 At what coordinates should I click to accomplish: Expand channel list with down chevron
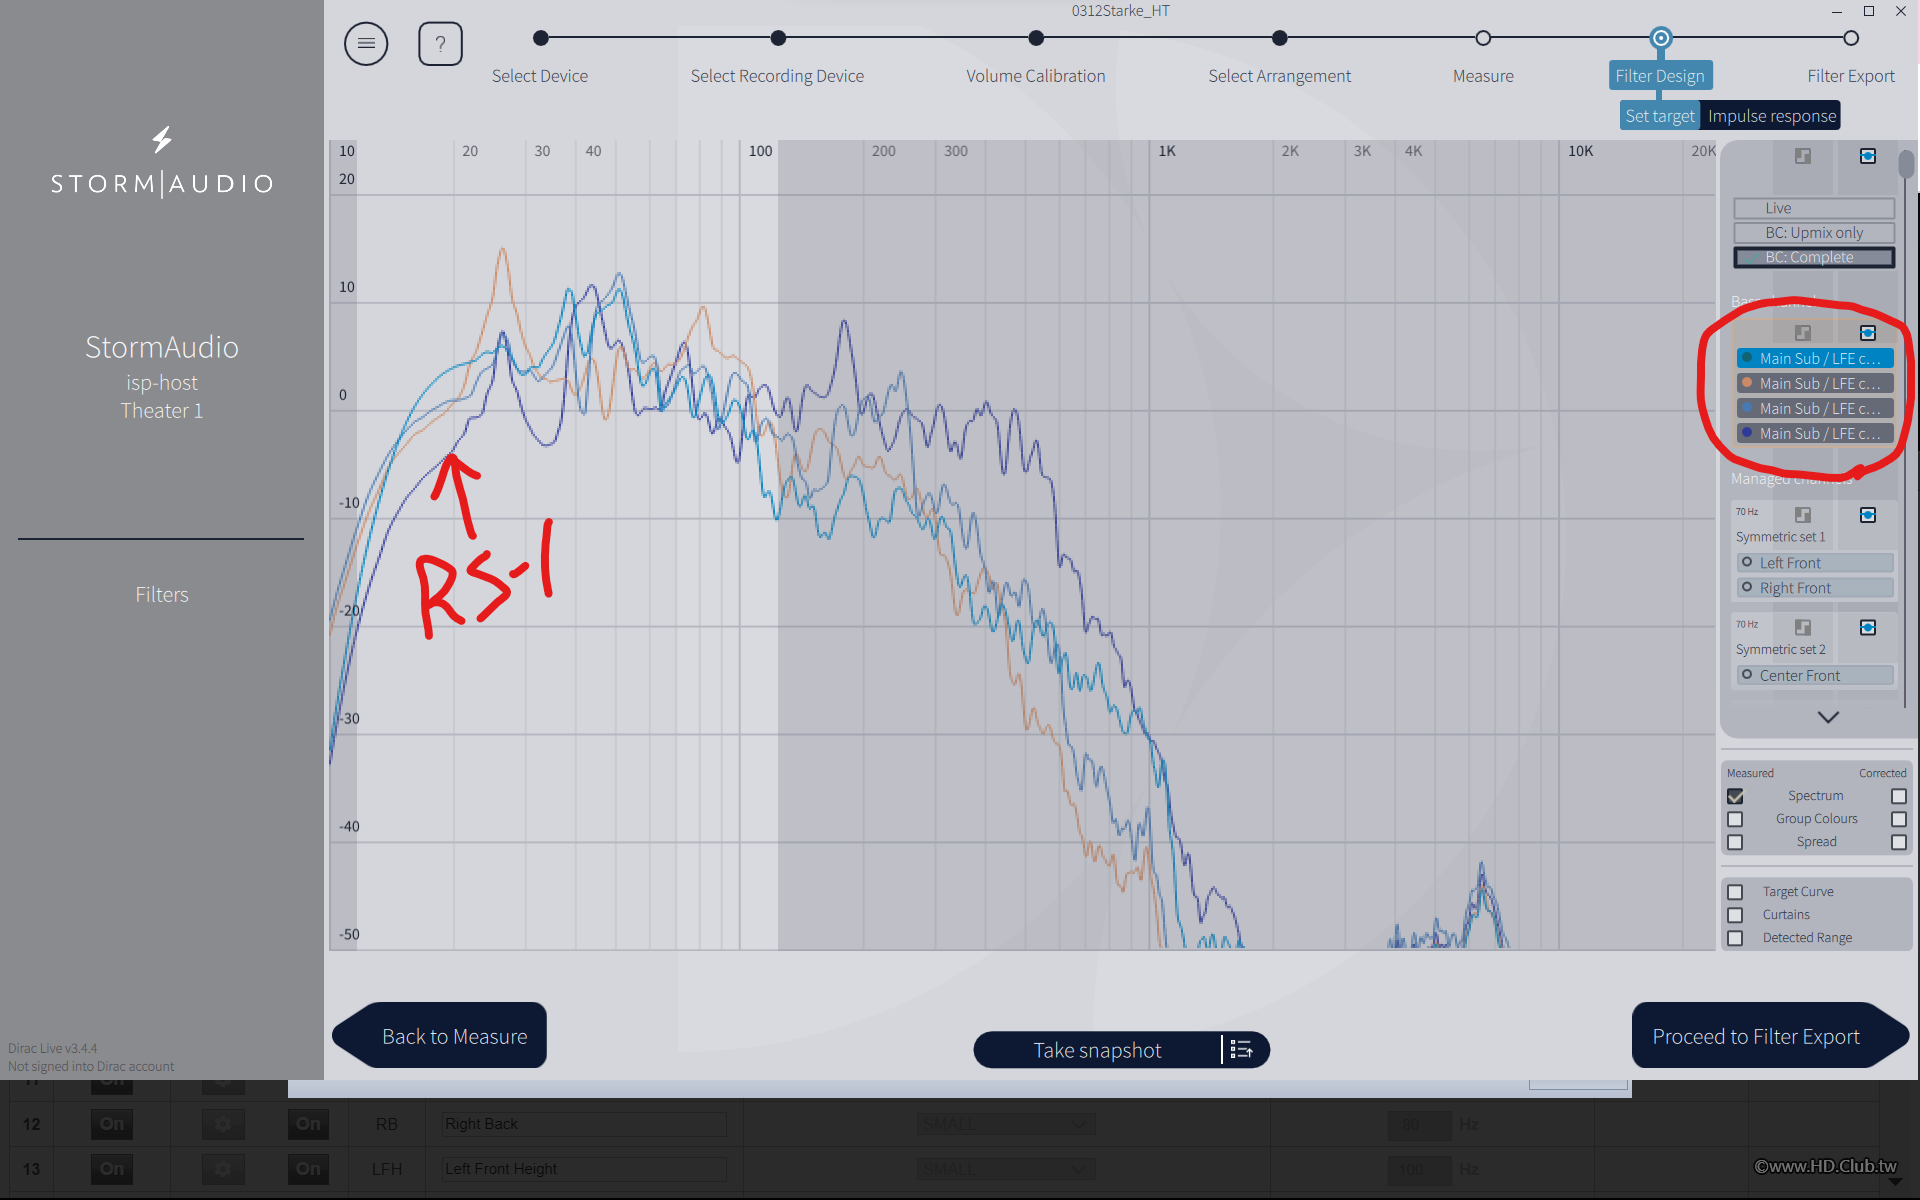point(1828,717)
